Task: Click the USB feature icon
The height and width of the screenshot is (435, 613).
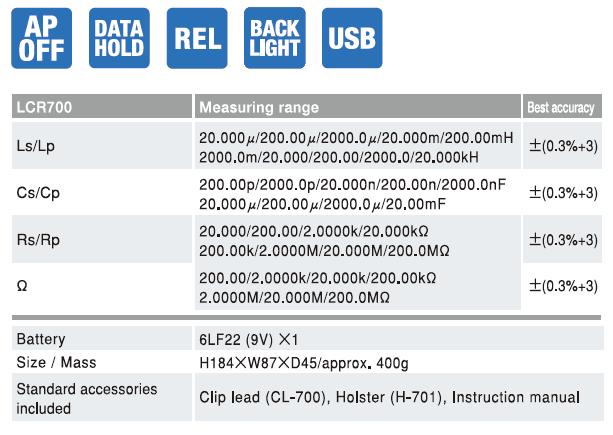Action: [x=352, y=38]
